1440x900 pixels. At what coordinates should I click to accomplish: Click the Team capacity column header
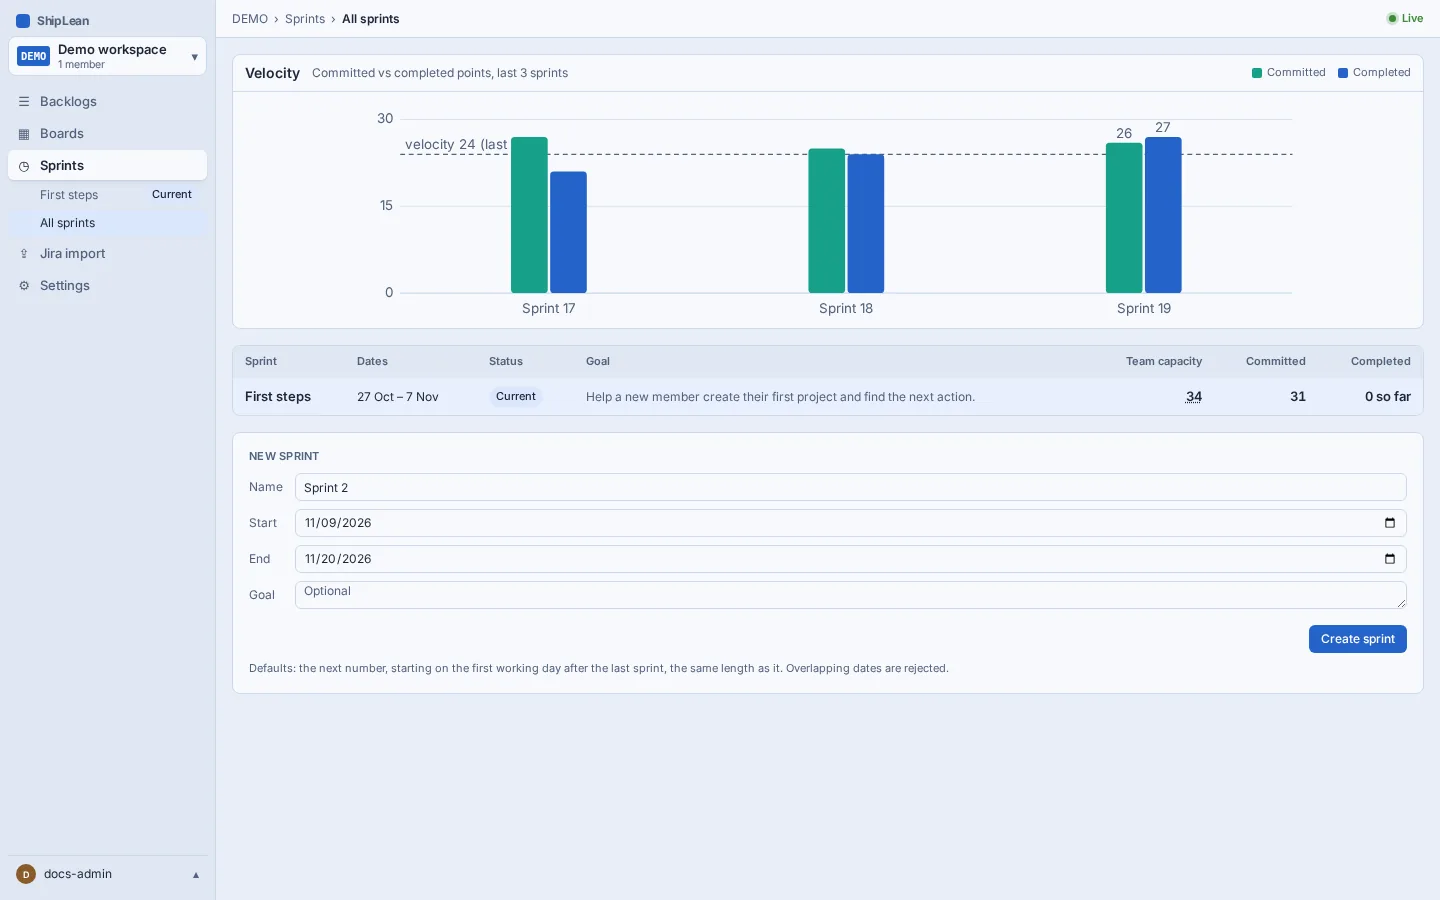pyautogui.click(x=1164, y=362)
